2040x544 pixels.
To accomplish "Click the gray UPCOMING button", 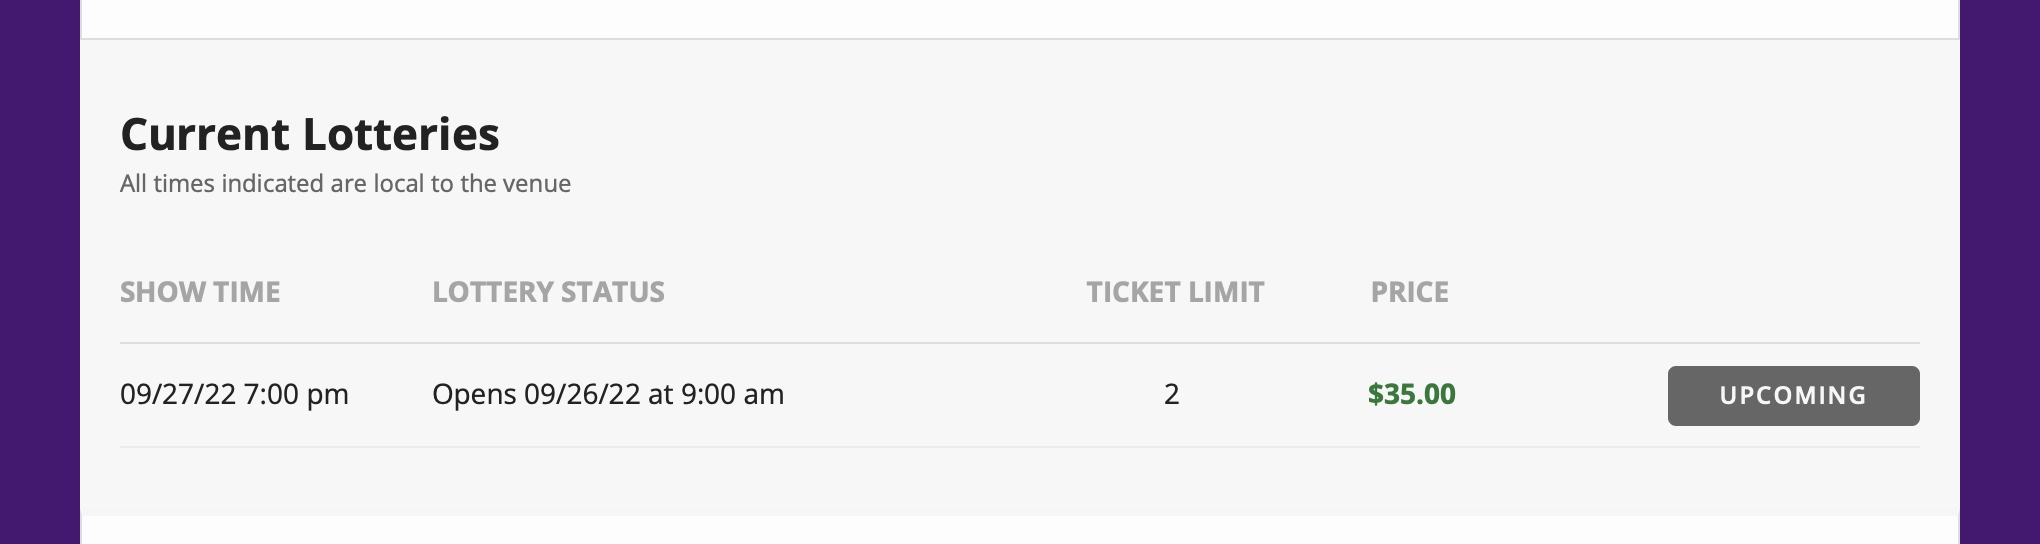I will tap(1793, 396).
